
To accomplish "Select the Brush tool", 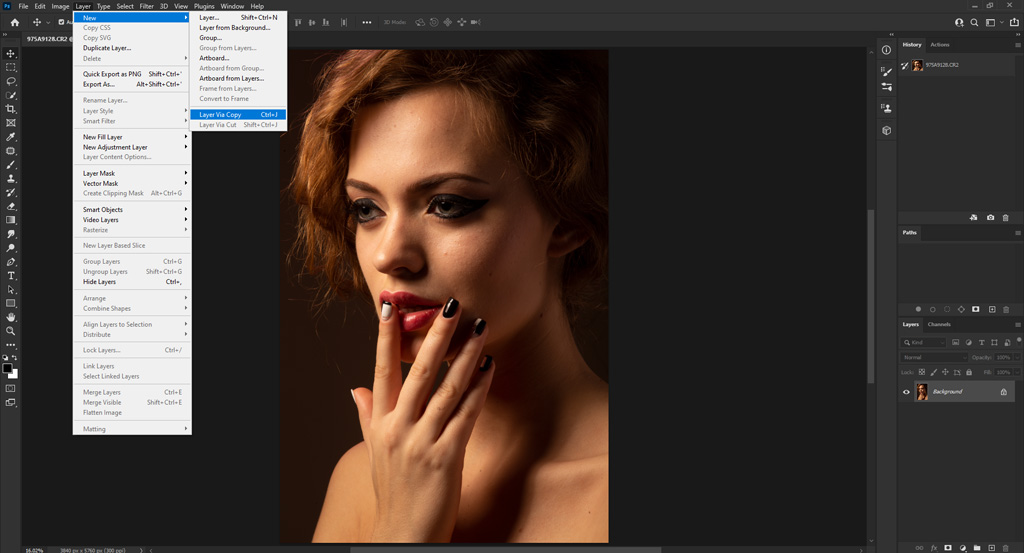I will [10, 165].
